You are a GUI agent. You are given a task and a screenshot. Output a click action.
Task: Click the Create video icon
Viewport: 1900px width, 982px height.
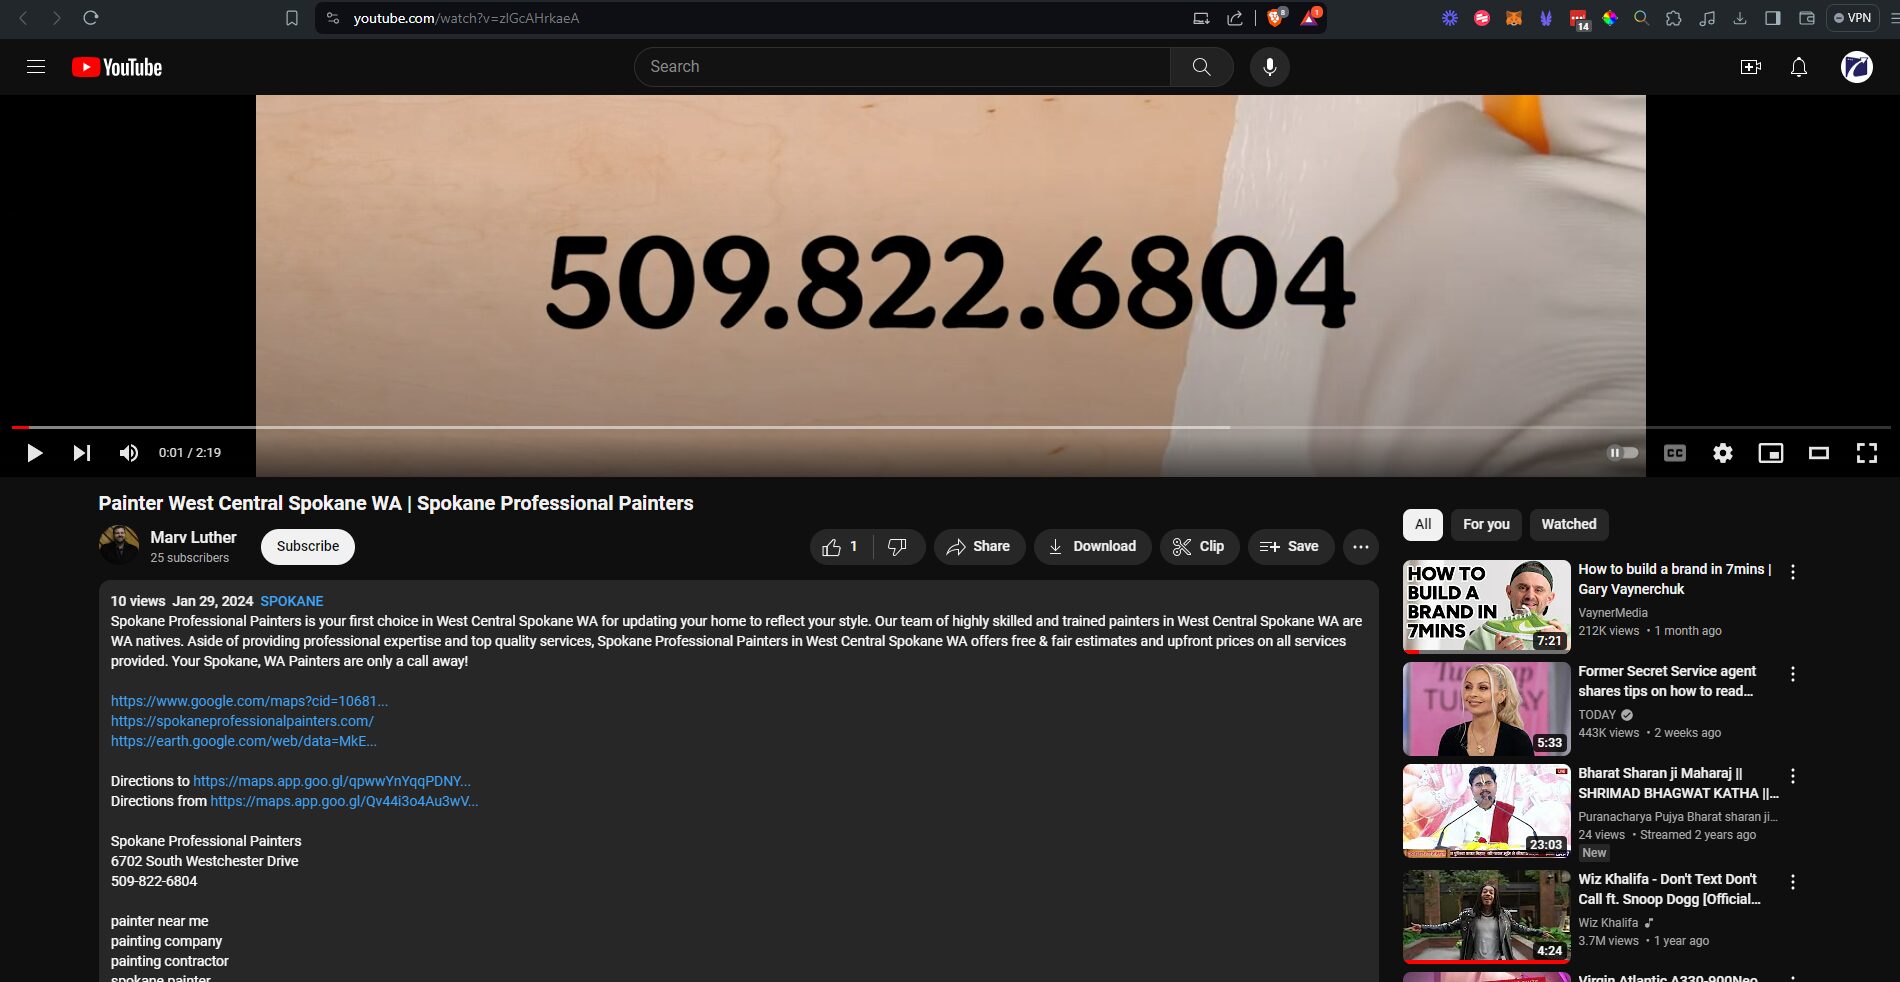[x=1750, y=67]
